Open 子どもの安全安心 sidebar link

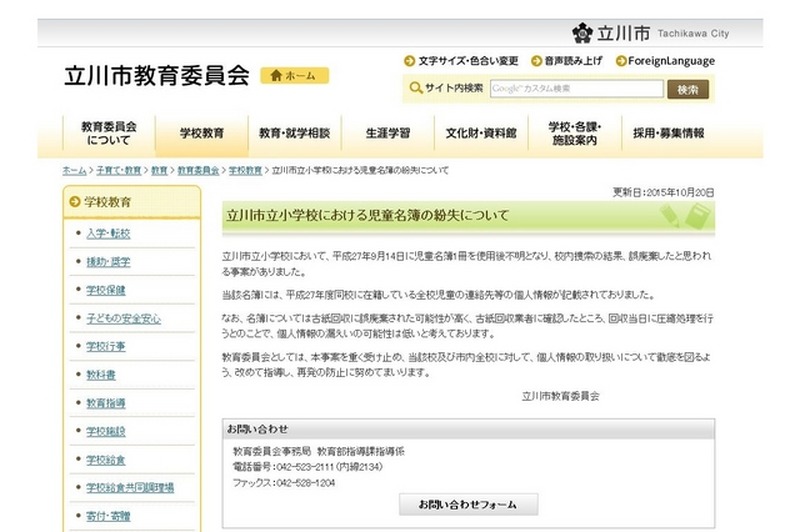click(x=123, y=319)
